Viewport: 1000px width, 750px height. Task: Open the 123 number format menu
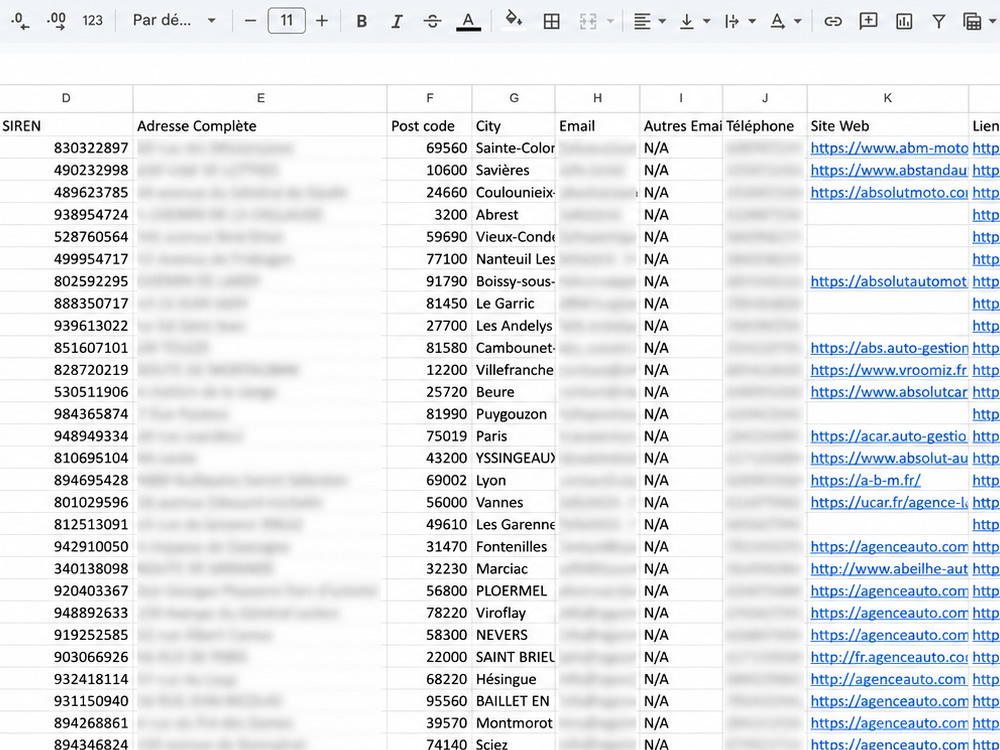click(92, 21)
